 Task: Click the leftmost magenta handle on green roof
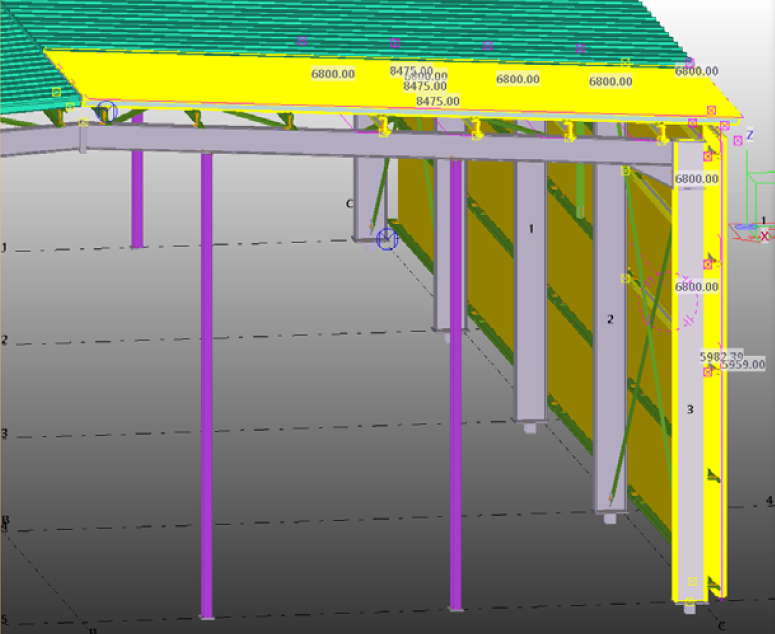point(302,41)
